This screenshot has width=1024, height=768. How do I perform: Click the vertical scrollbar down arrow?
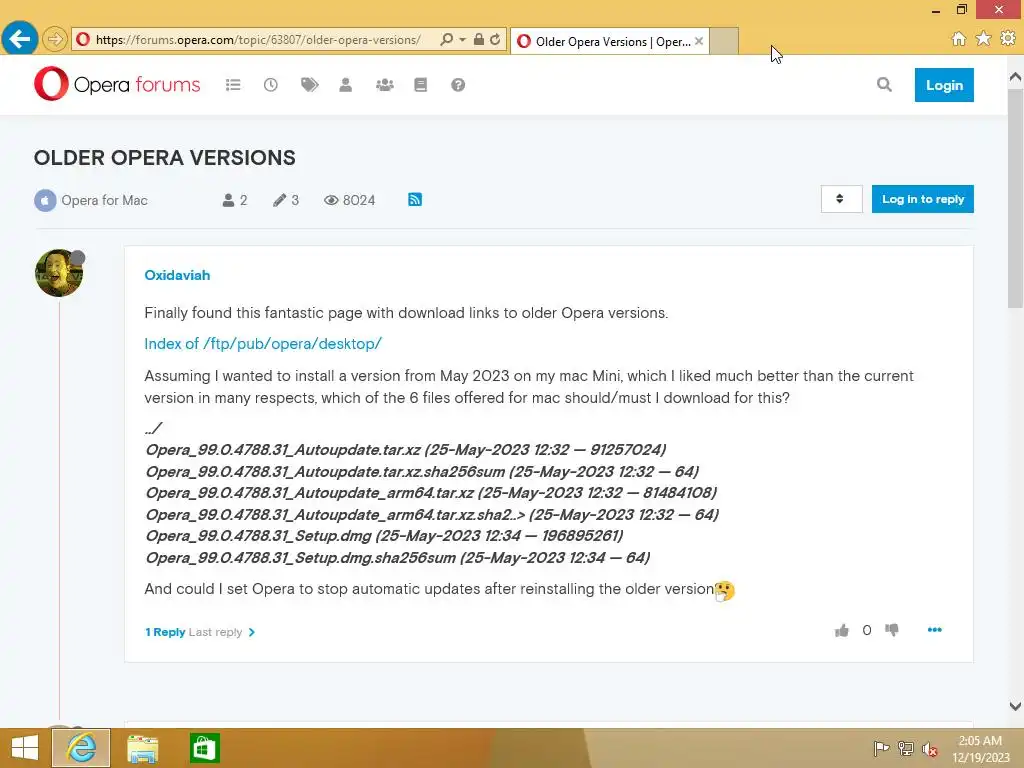[1015, 706]
